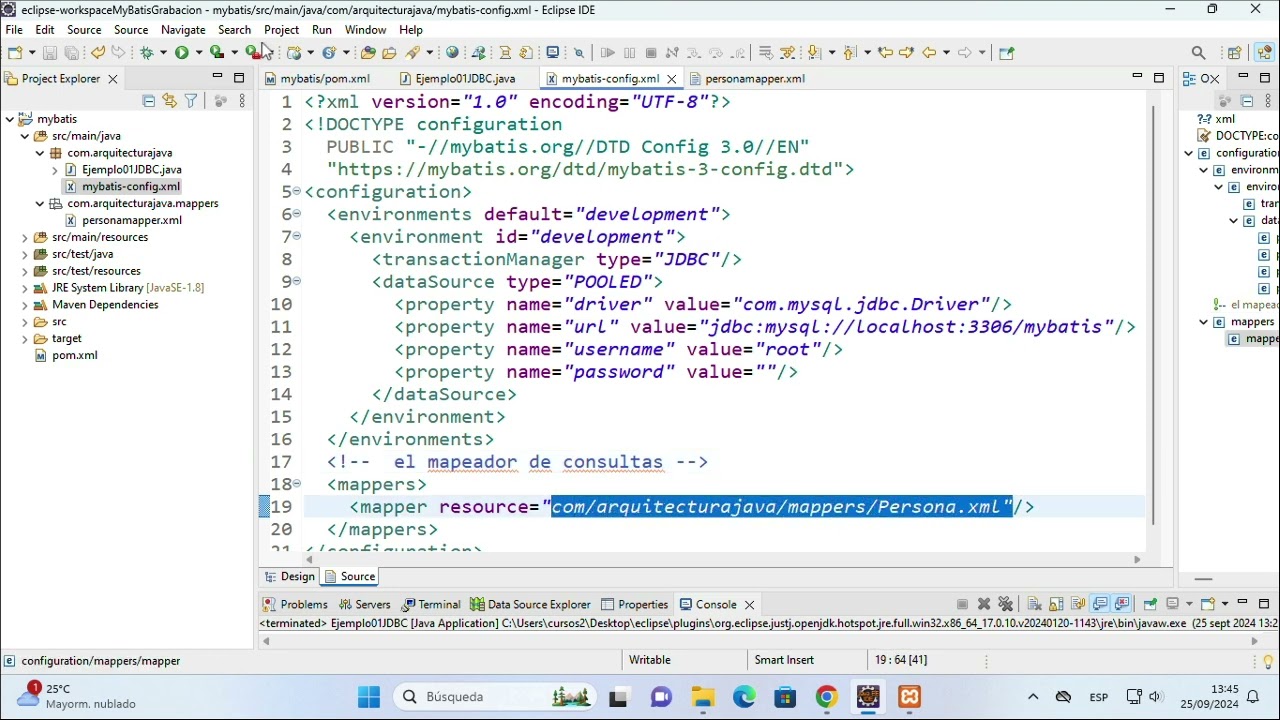The width and height of the screenshot is (1280, 720).
Task: Select JRE System Library node
Action: coord(118,288)
